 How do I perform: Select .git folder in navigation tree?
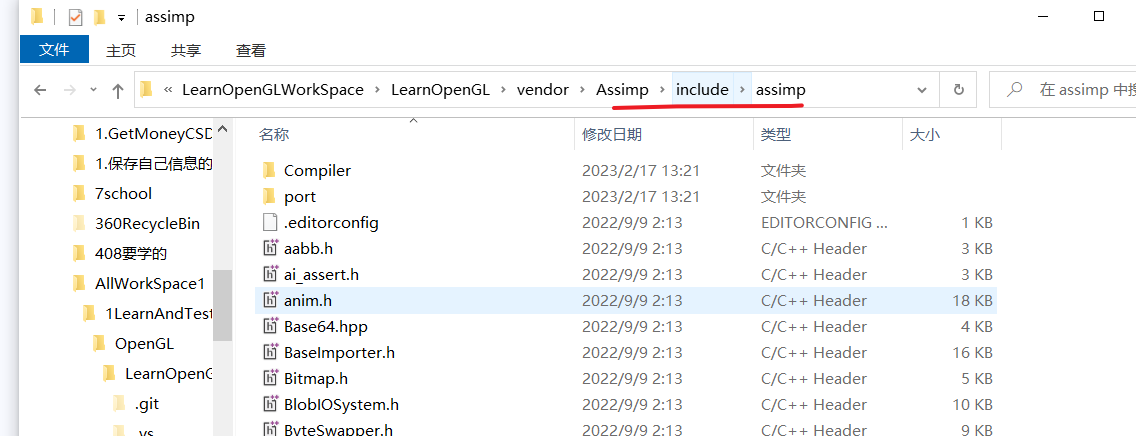[x=146, y=403]
